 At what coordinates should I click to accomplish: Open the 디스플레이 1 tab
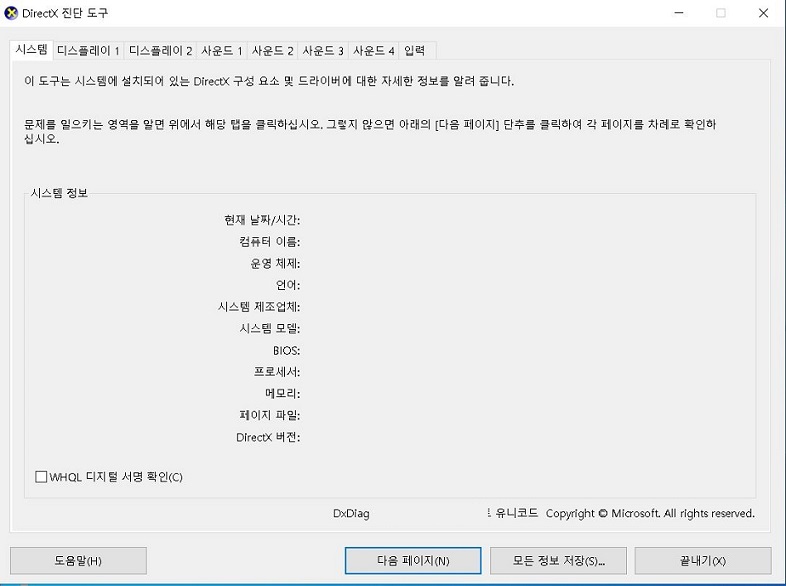coord(88,51)
